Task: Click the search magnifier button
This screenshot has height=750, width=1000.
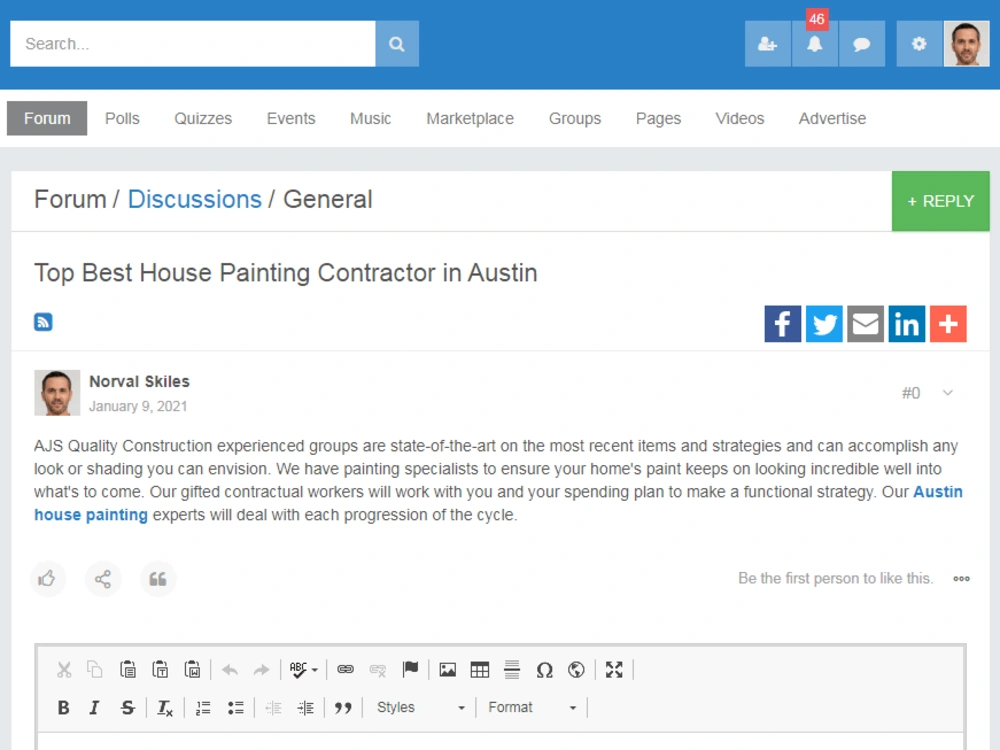Action: point(397,43)
